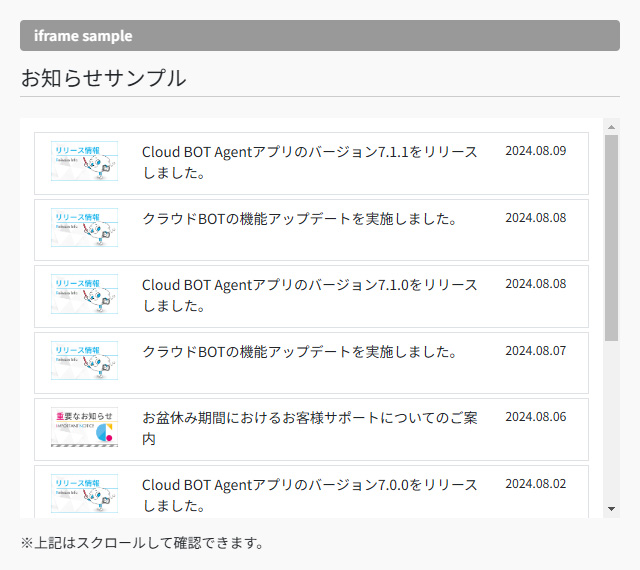Click the リリース情報 thumbnail for version 7.1.0
This screenshot has height=570, width=640.
point(84,294)
